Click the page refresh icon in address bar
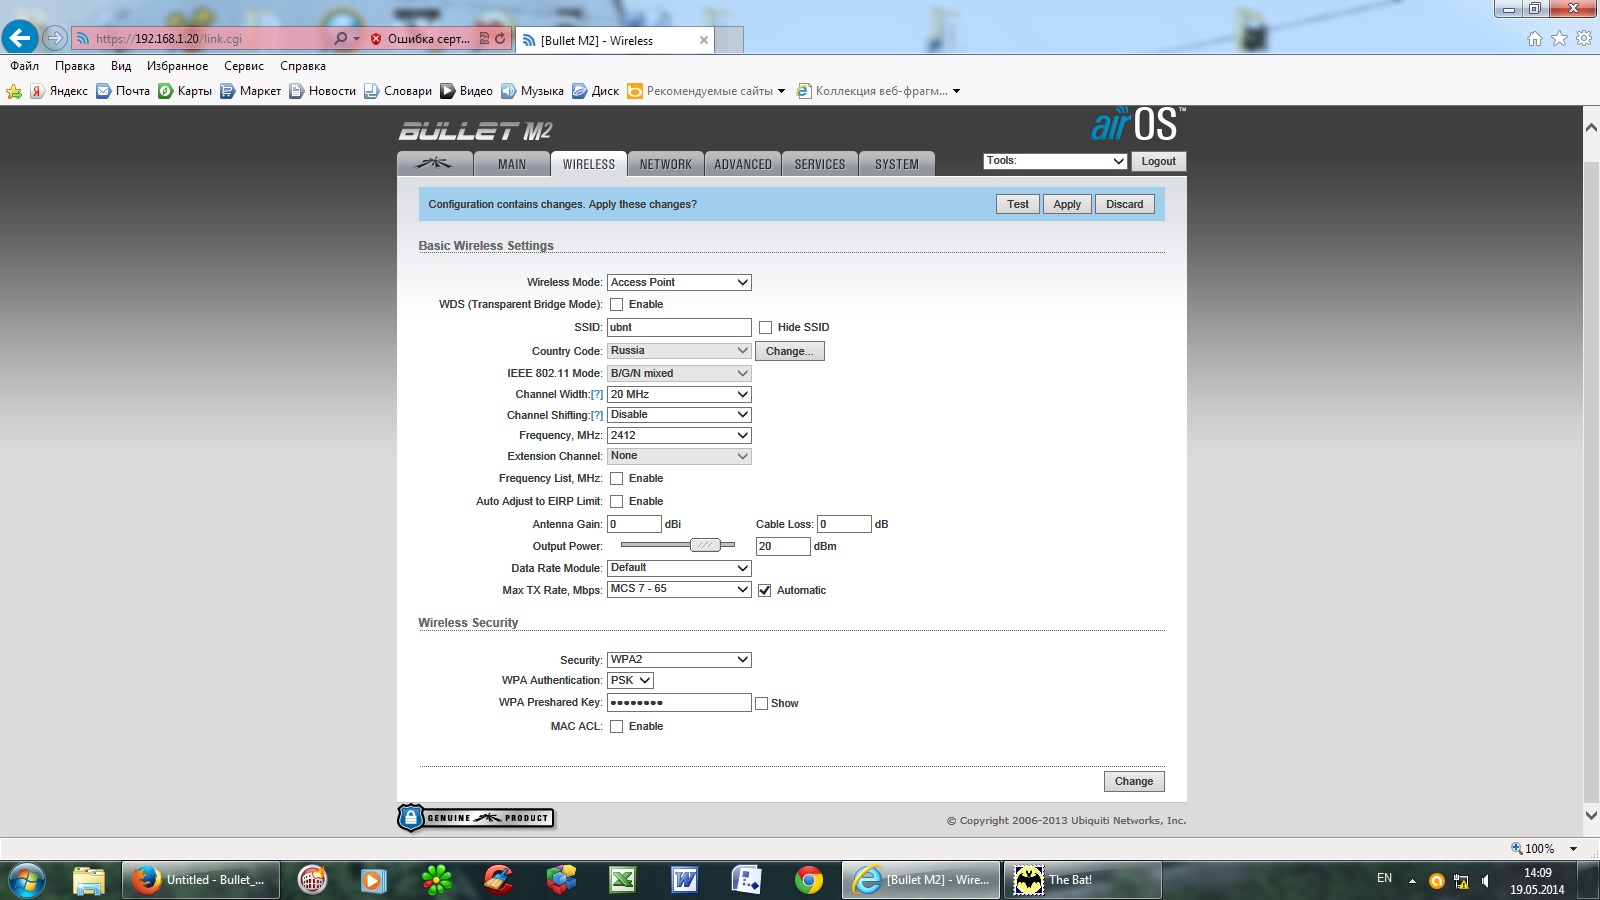The width and height of the screenshot is (1600, 900). coord(500,39)
